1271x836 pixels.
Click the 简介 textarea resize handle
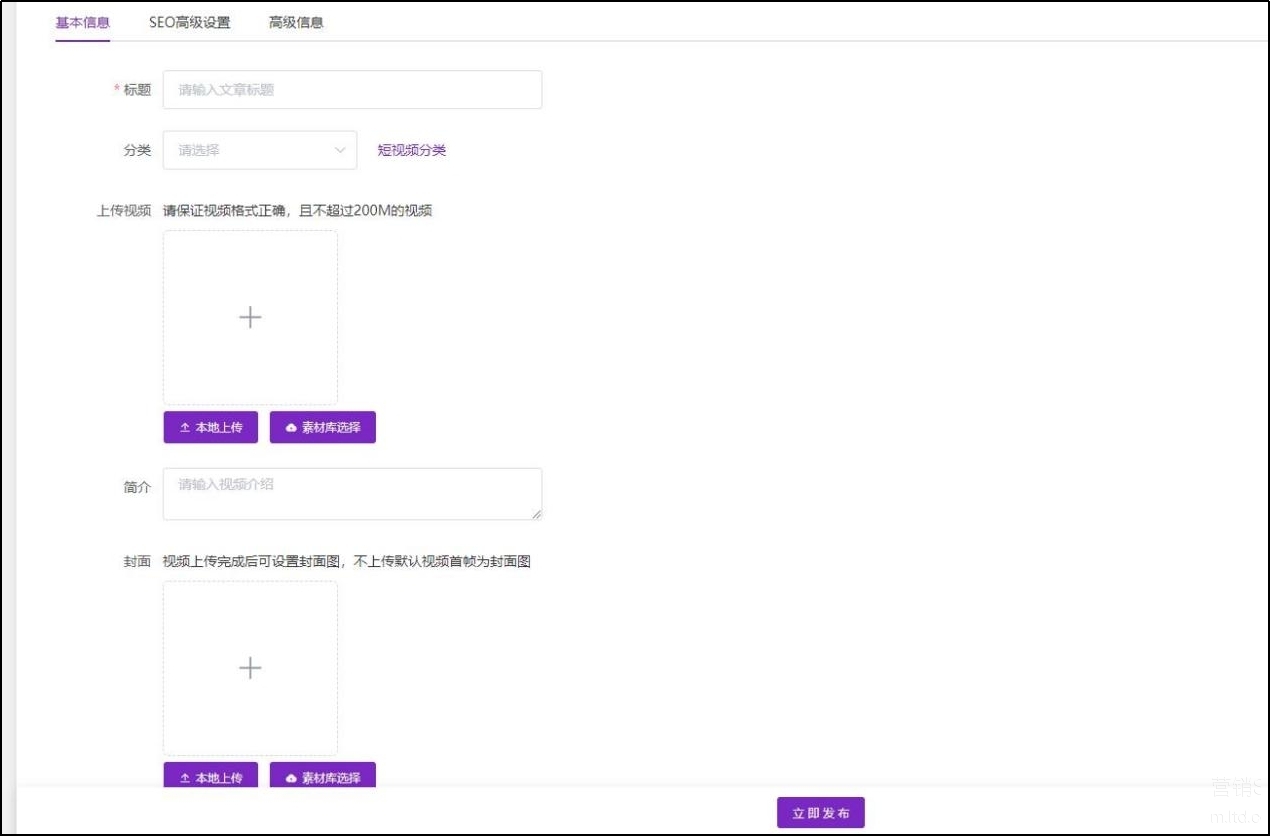click(x=537, y=514)
